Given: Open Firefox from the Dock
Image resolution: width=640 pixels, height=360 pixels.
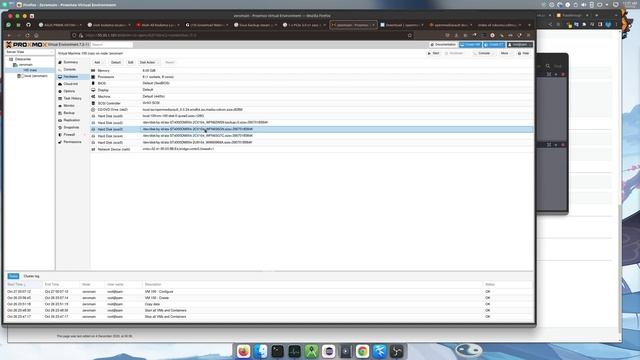Looking at the screenshot, I should (x=243, y=351).
